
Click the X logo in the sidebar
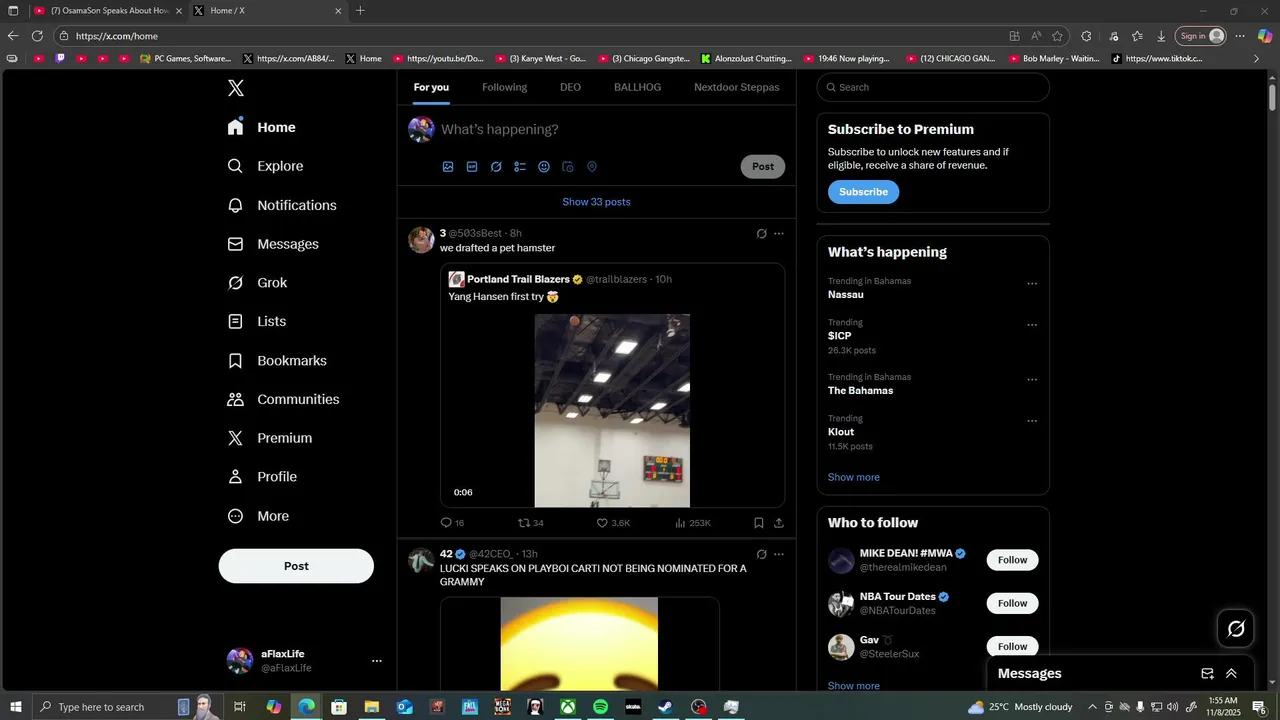[x=235, y=88]
